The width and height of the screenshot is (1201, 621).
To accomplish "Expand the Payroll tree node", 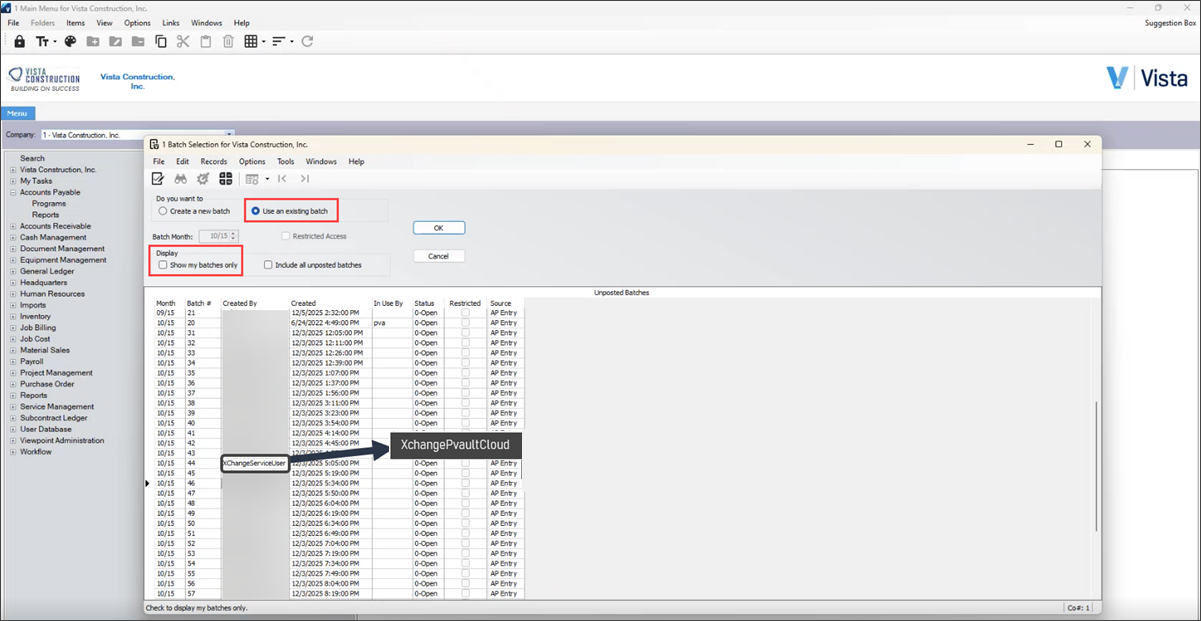I will point(13,361).
